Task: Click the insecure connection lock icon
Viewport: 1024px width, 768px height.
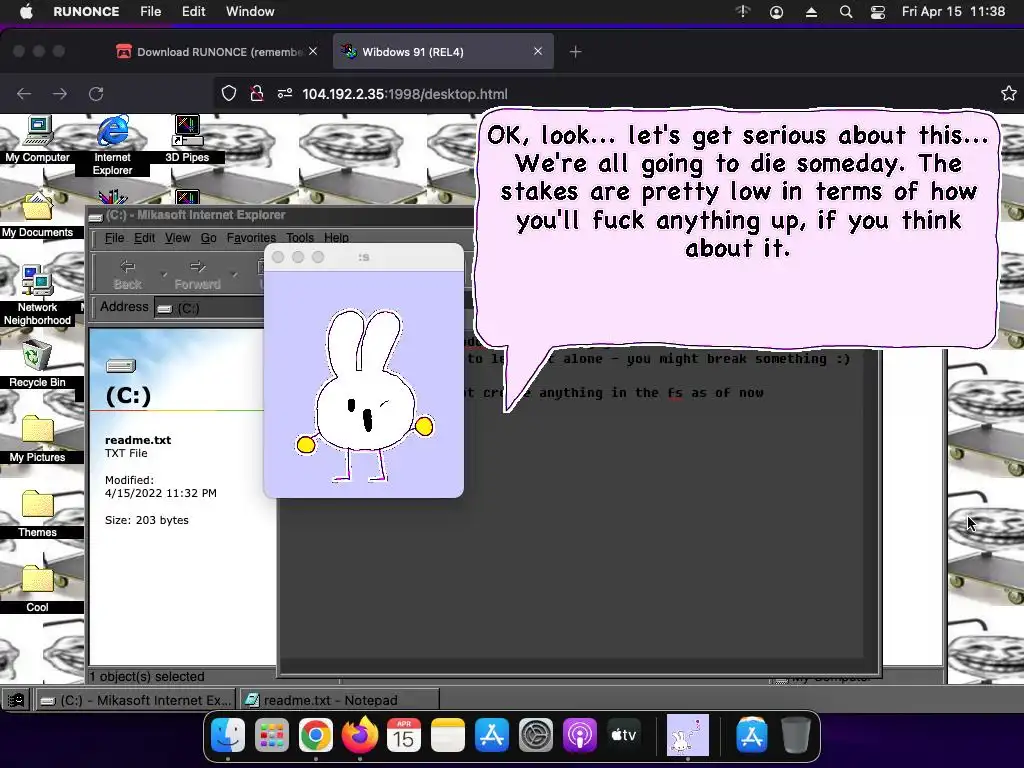Action: 257,94
